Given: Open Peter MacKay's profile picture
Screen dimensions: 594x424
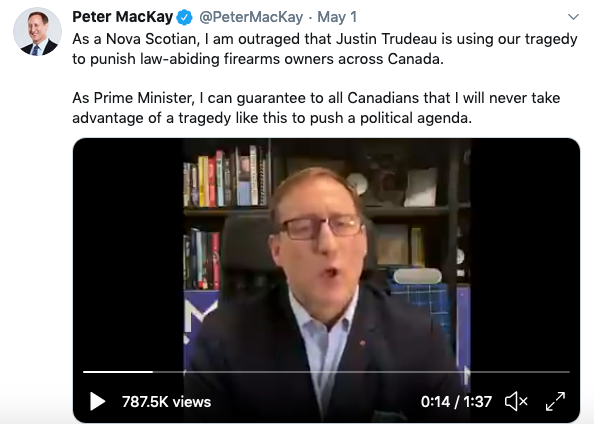Looking at the screenshot, I should [x=37, y=31].
